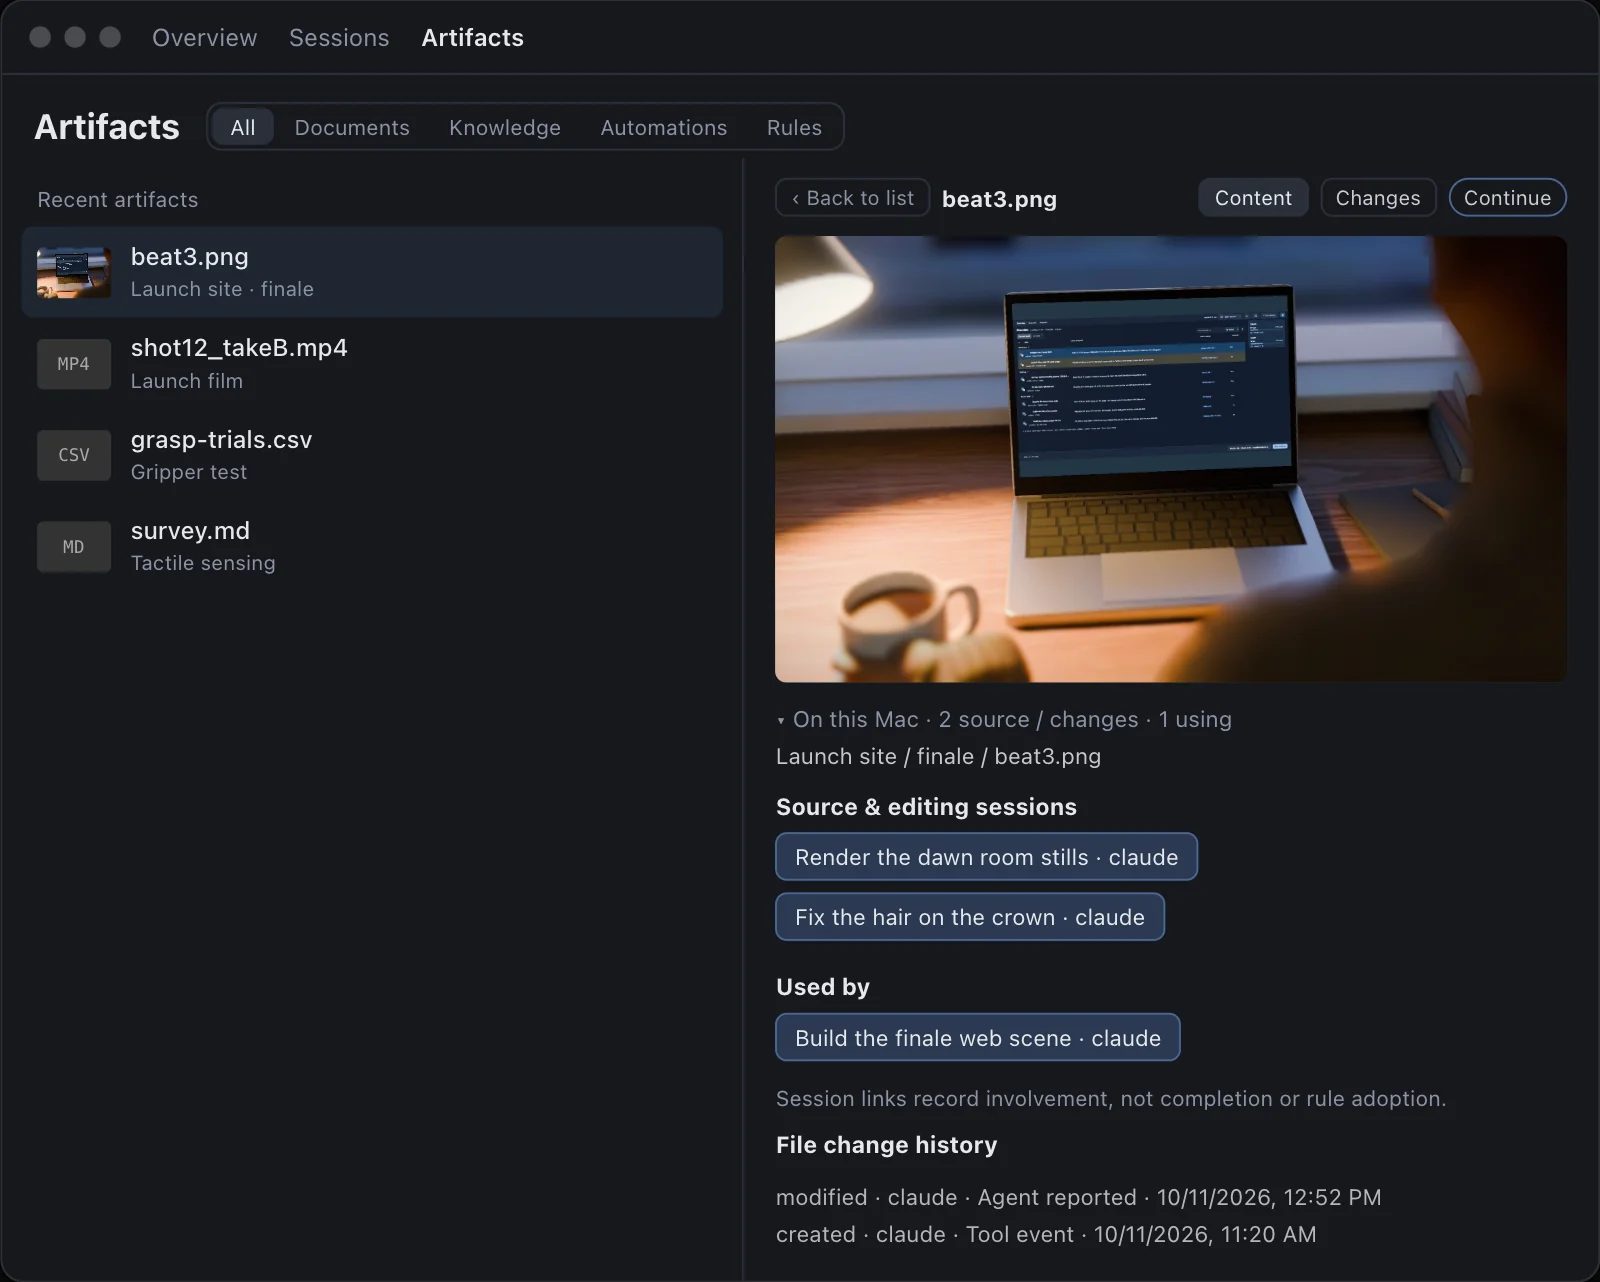Click the Gripper test subtitle
The height and width of the screenshot is (1282, 1600).
coord(189,472)
